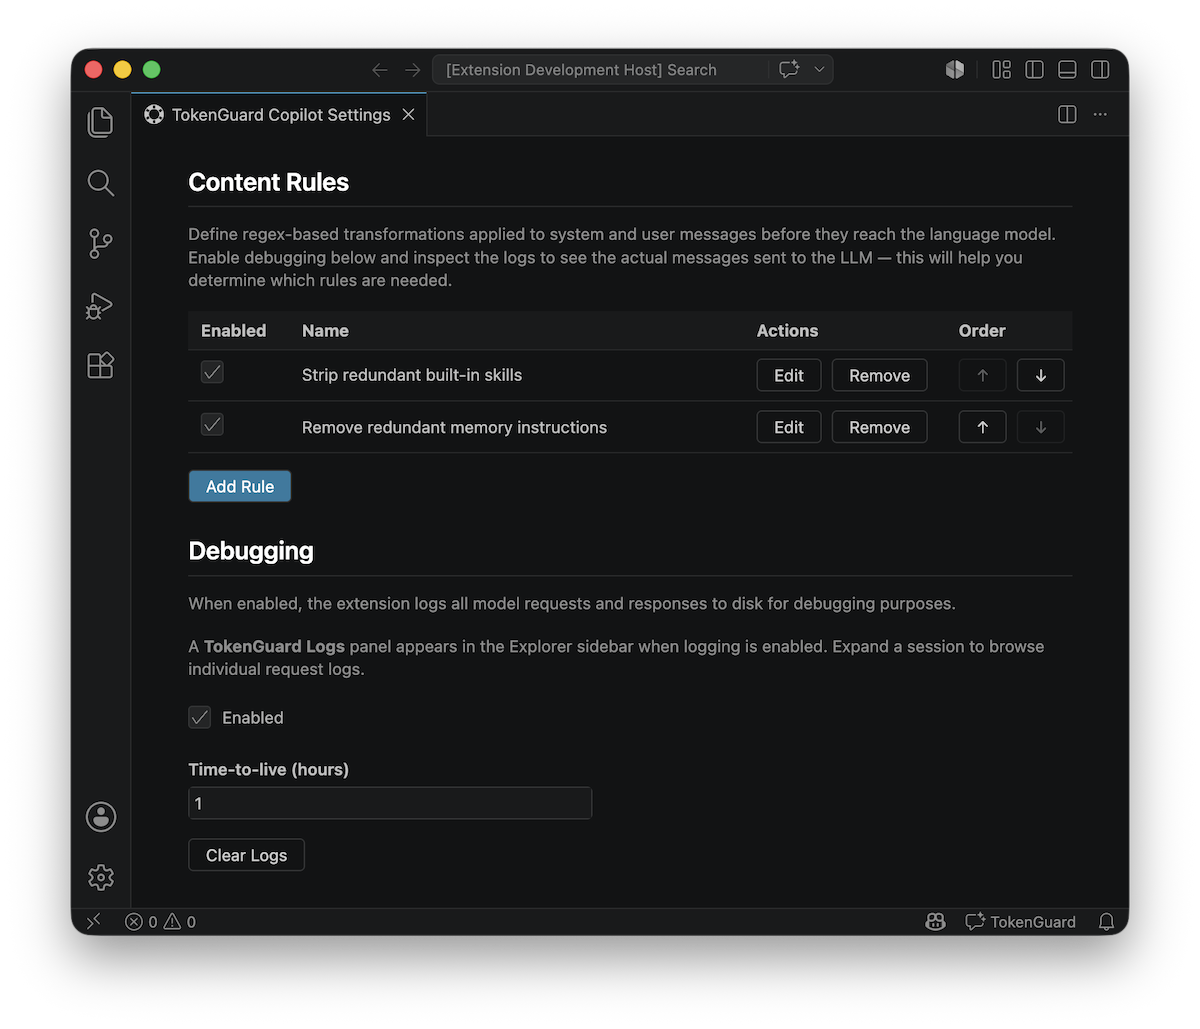Click the remote window indicator in status bar
Image resolution: width=1200 pixels, height=1029 pixels.
tap(93, 922)
